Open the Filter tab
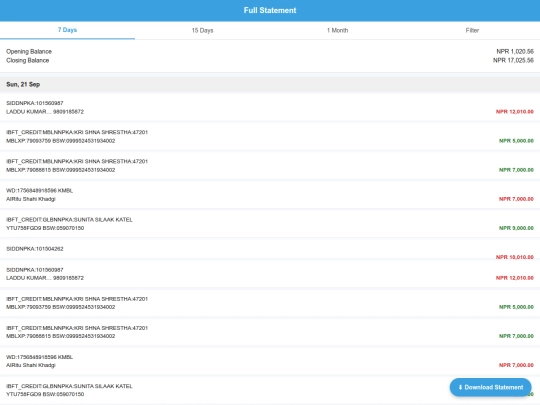 point(472,30)
